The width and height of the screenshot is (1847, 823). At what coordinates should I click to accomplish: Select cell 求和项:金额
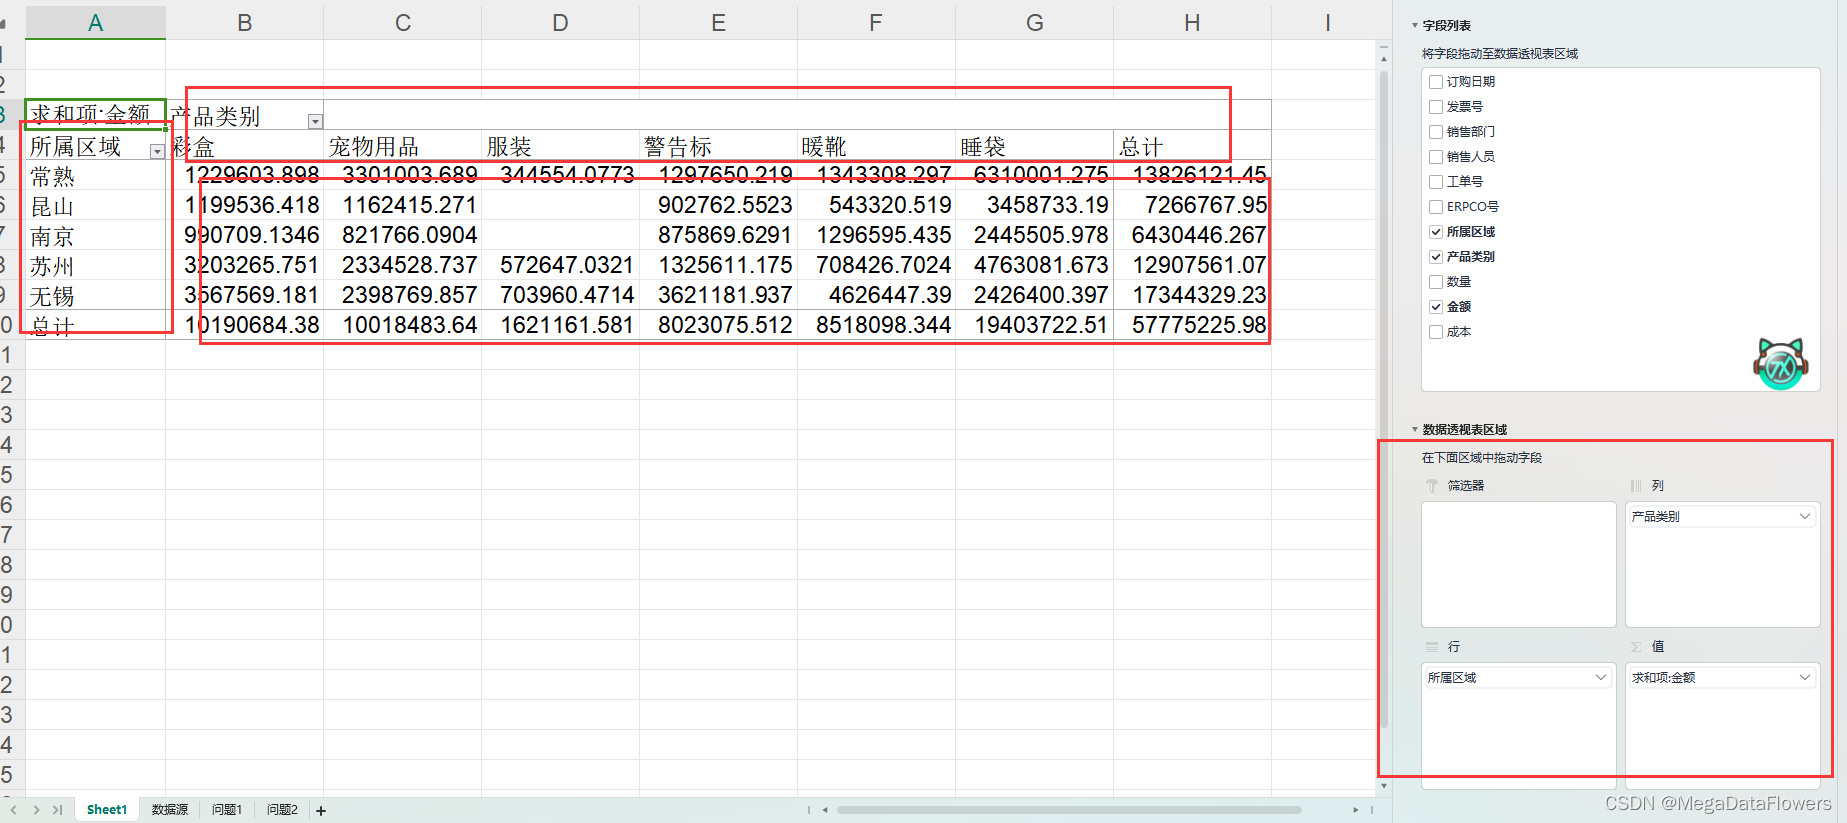point(96,114)
